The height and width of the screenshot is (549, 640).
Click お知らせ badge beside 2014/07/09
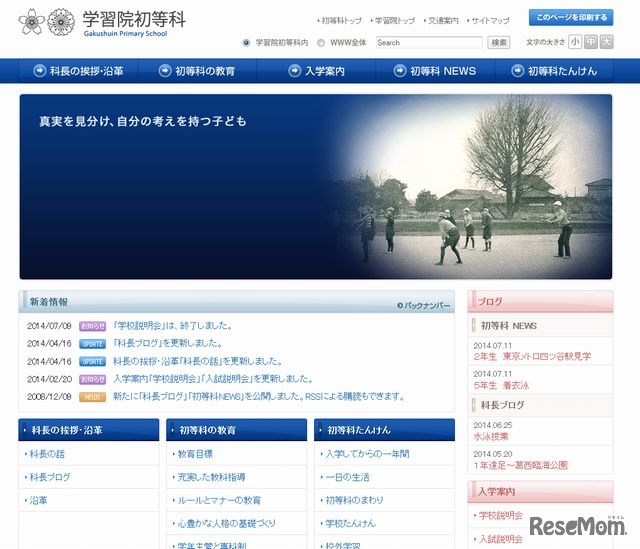93,326
